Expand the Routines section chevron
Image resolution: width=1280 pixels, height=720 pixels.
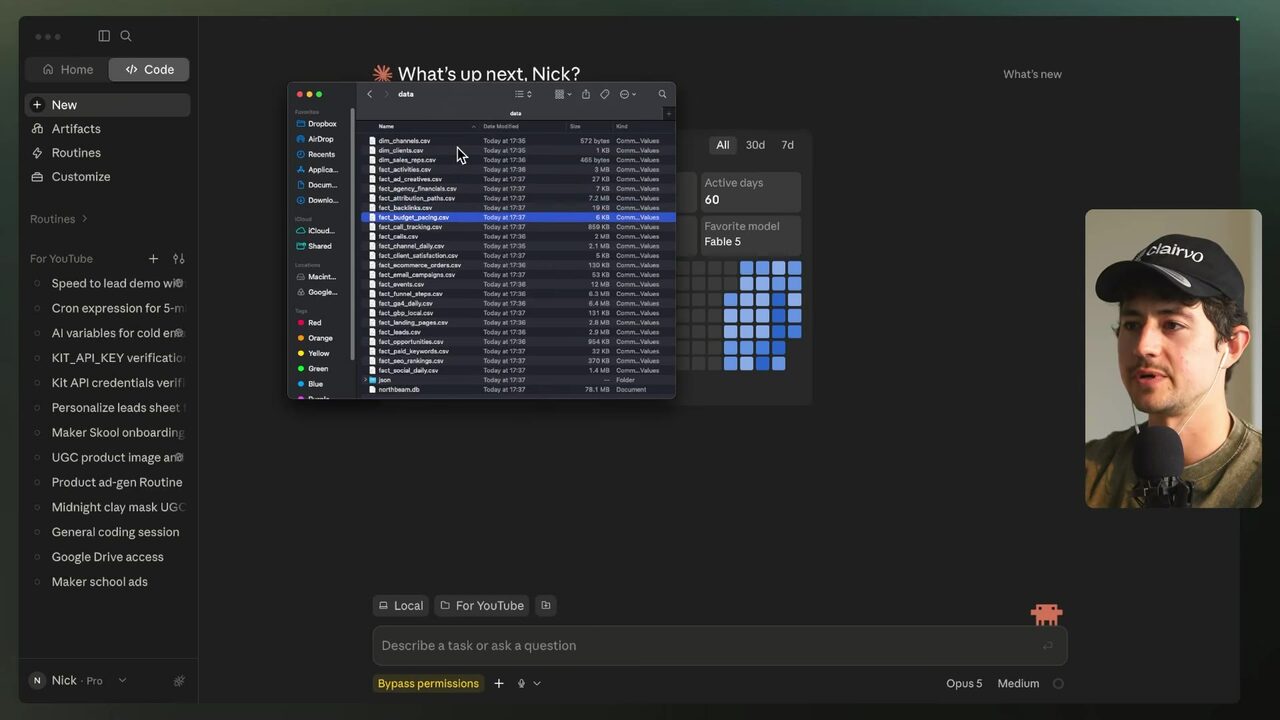pyautogui.click(x=84, y=219)
